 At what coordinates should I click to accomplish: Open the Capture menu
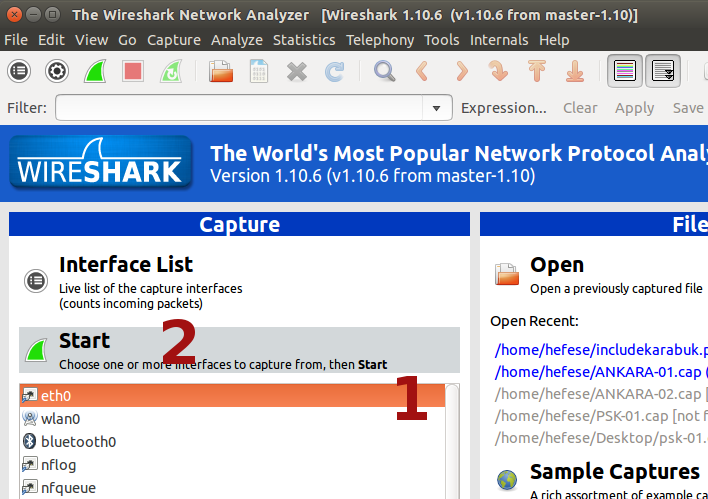pos(174,40)
